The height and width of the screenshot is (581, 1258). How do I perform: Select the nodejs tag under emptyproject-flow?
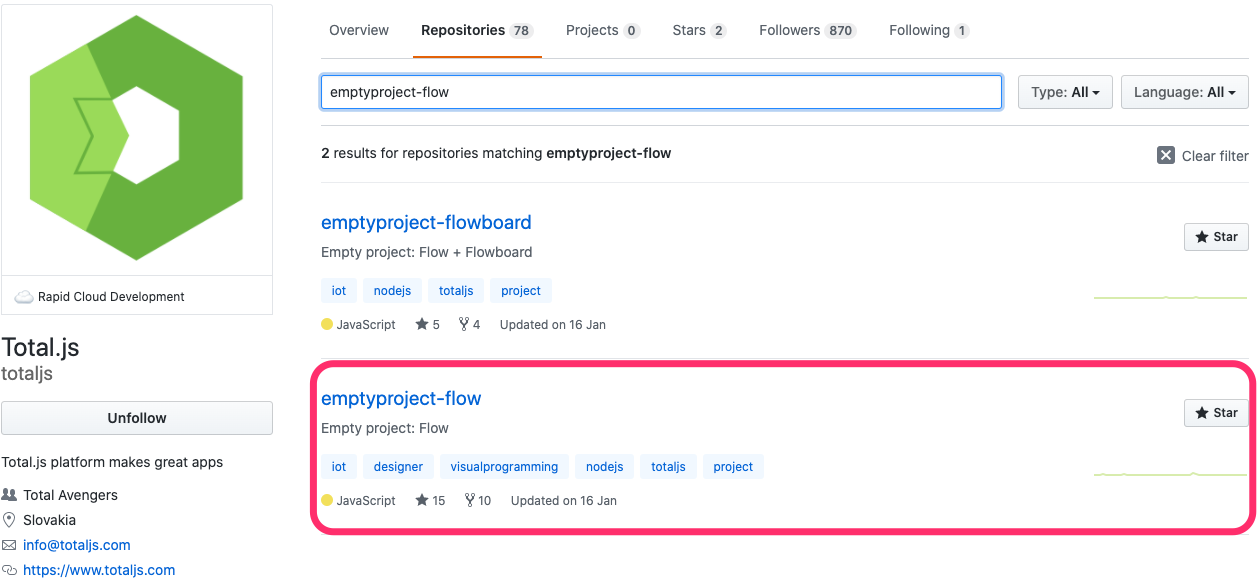604,467
